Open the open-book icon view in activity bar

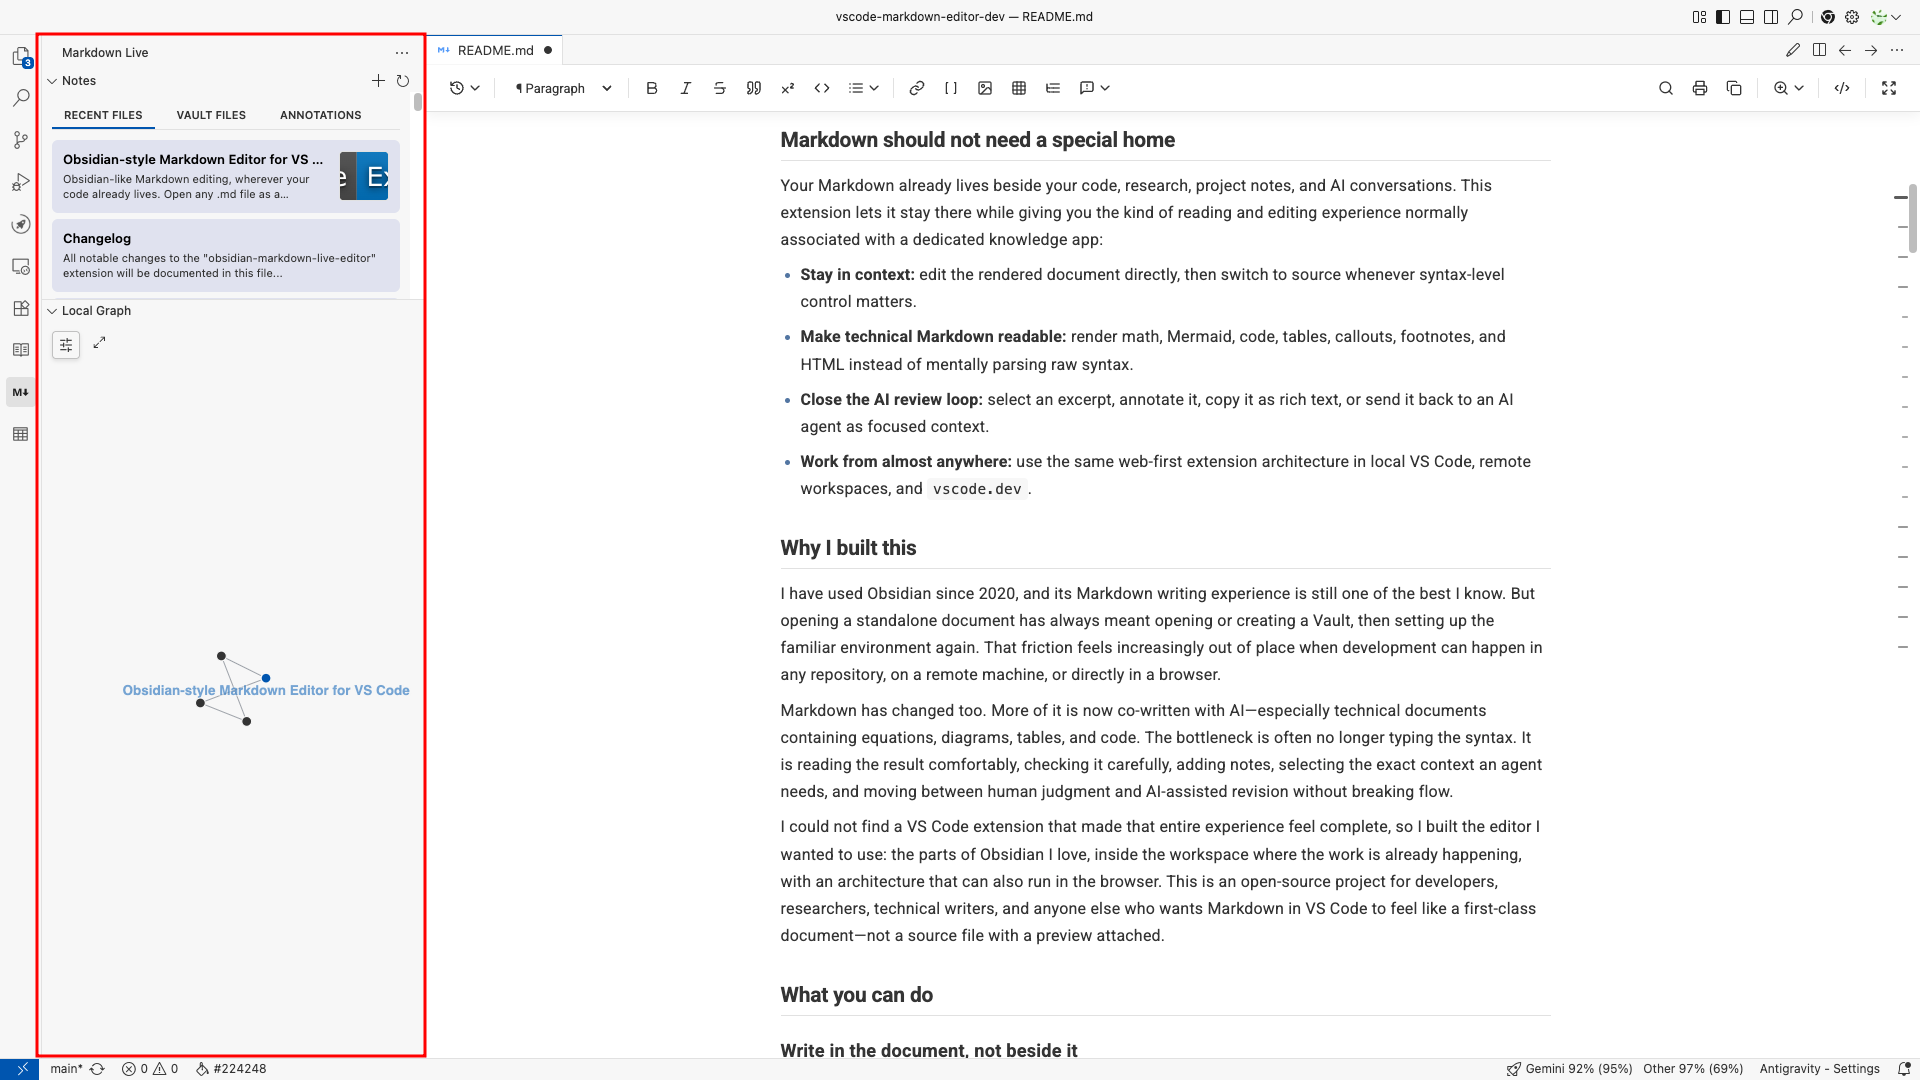click(21, 350)
